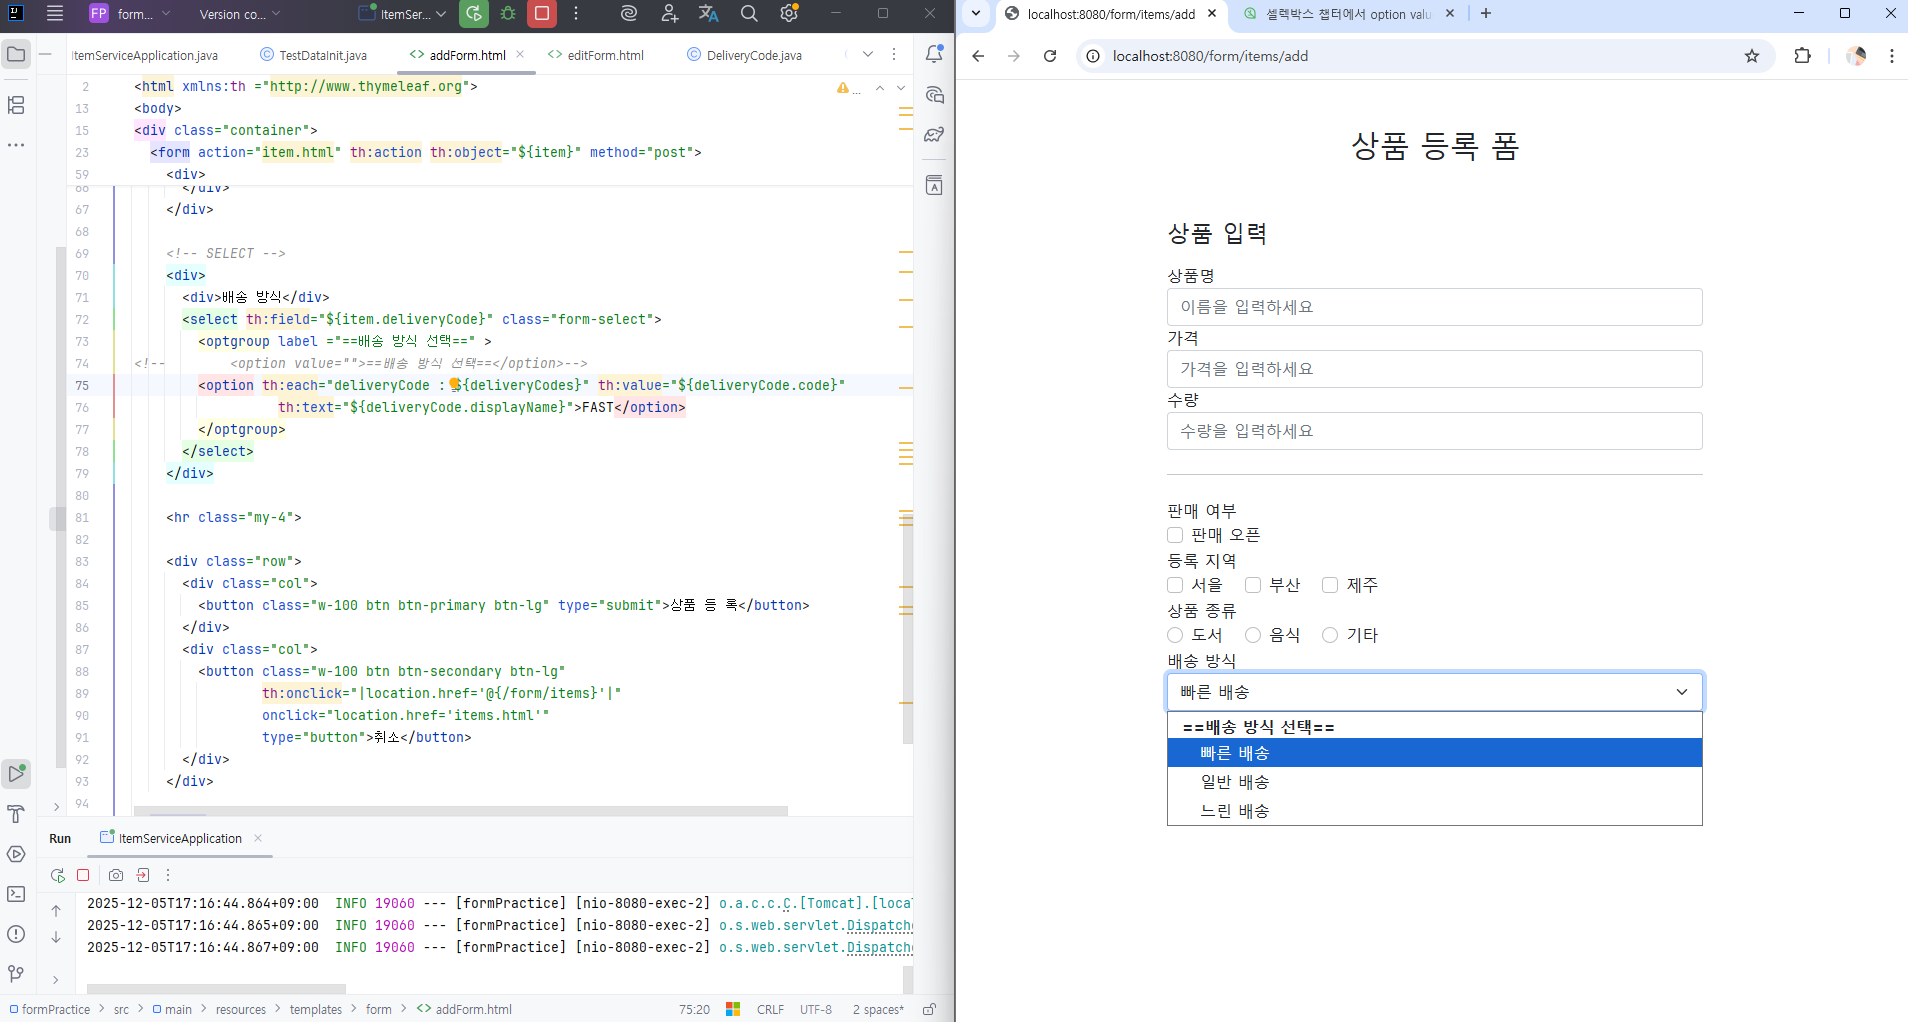This screenshot has width=1908, height=1022.
Task: Open the CRLF line separator selector
Action: [770, 1009]
